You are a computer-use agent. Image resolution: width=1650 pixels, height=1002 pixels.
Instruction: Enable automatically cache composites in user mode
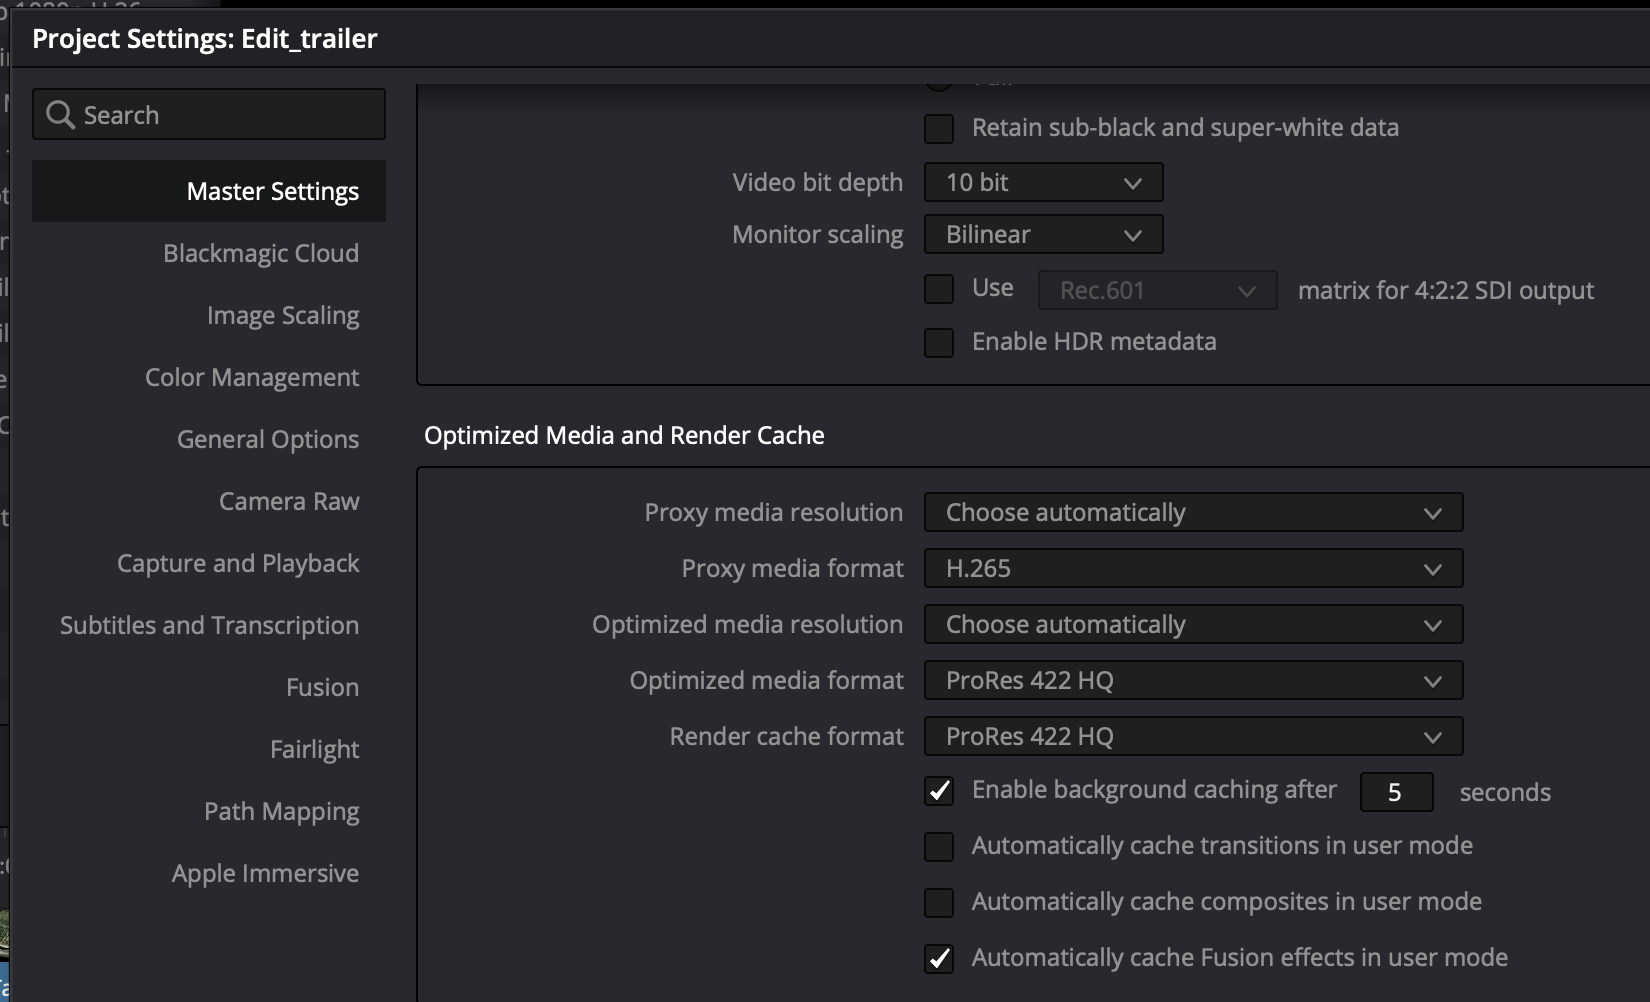click(939, 903)
